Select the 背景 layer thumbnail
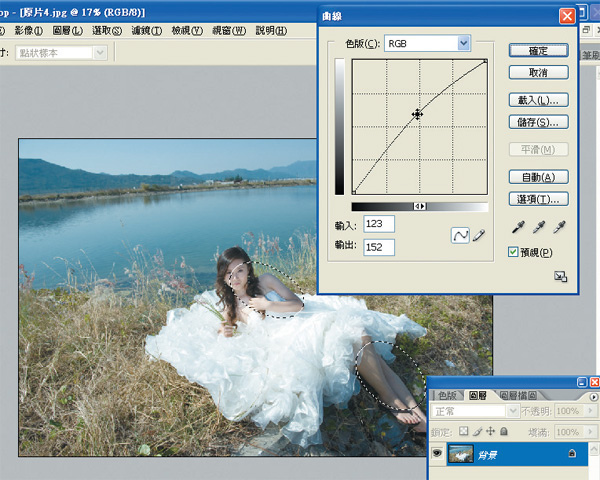Viewport: 600px width, 480px height. pyautogui.click(x=461, y=454)
